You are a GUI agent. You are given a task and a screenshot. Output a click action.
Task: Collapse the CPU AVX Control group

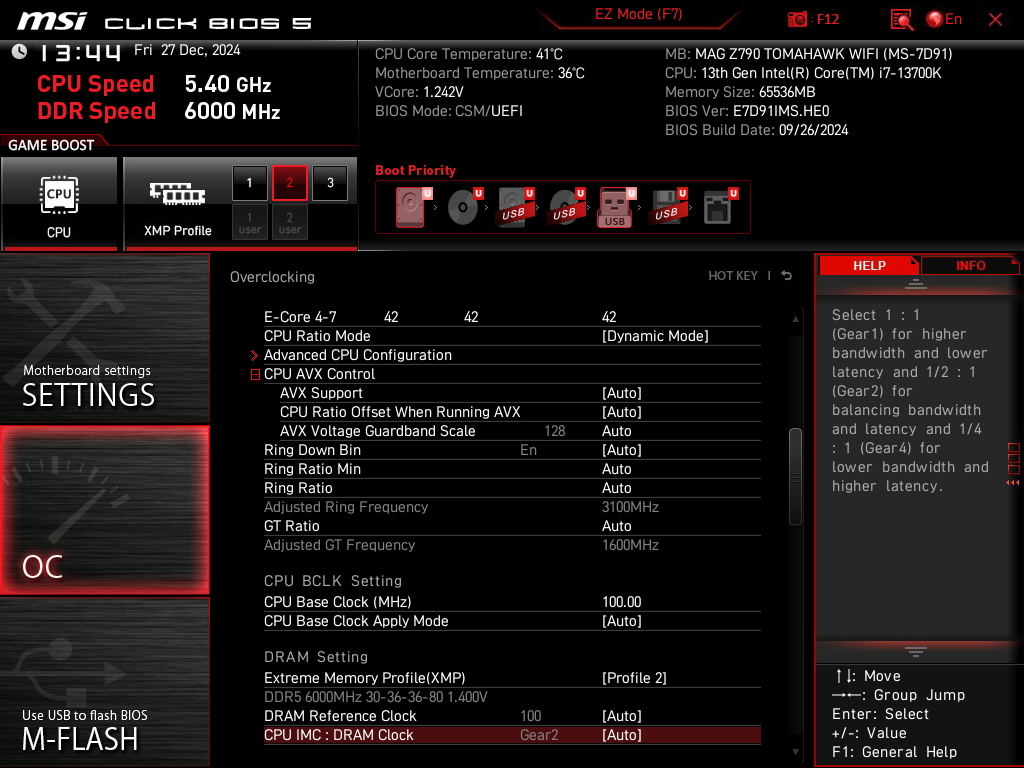point(255,374)
